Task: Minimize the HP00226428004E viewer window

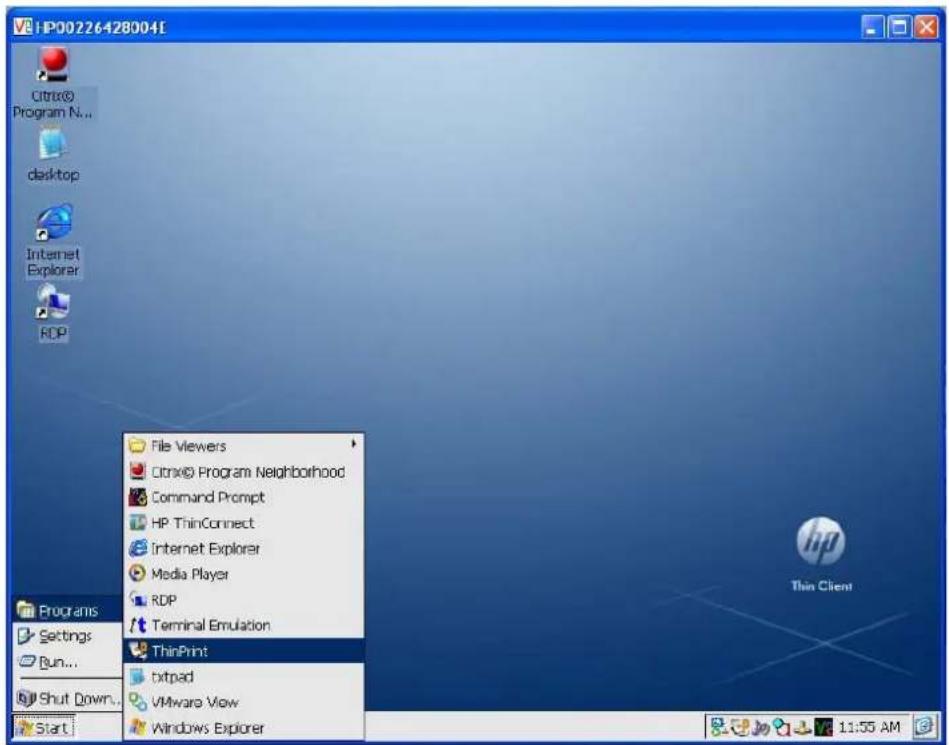Action: pyautogui.click(x=873, y=27)
